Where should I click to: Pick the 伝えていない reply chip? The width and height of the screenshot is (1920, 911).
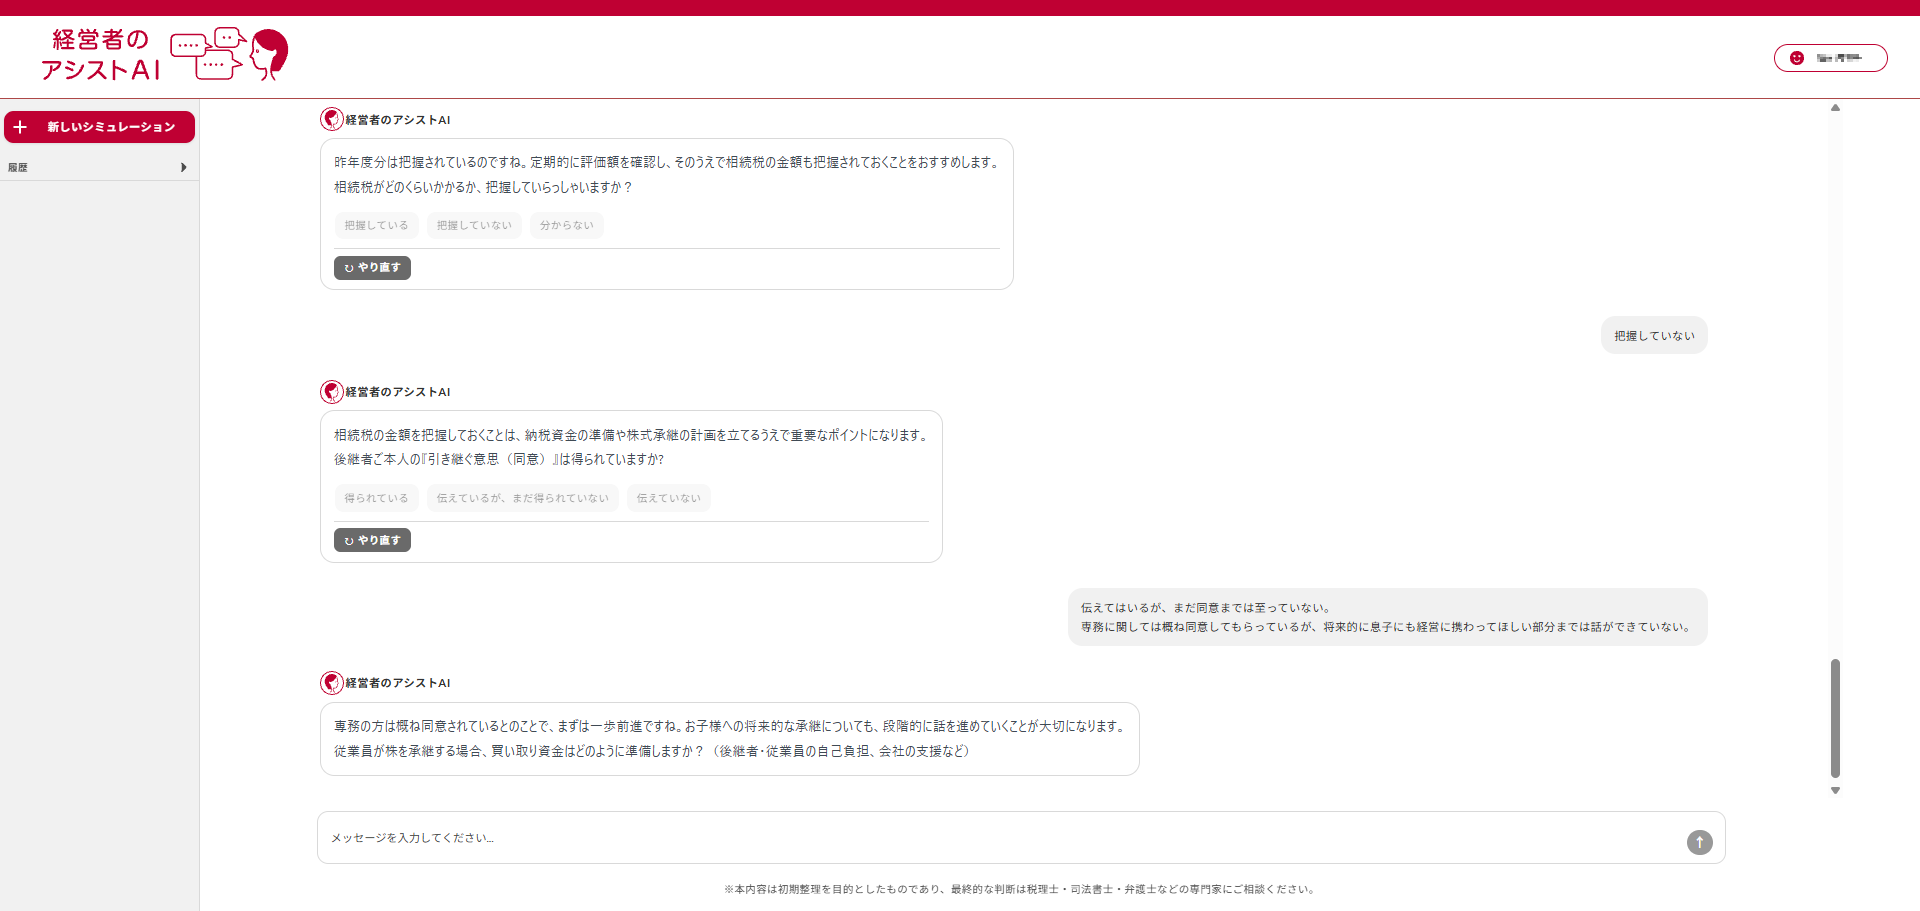(669, 498)
